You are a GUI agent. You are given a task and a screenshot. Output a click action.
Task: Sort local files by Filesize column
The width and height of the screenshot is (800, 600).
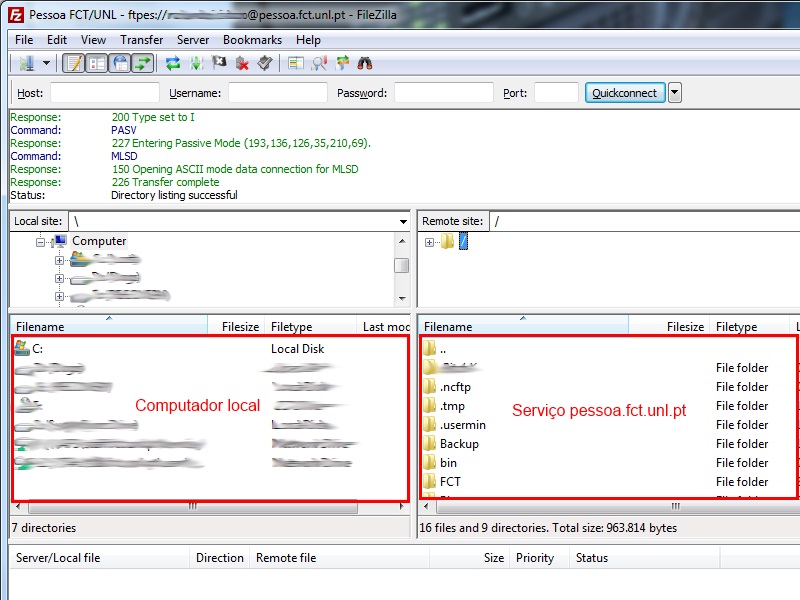236,327
